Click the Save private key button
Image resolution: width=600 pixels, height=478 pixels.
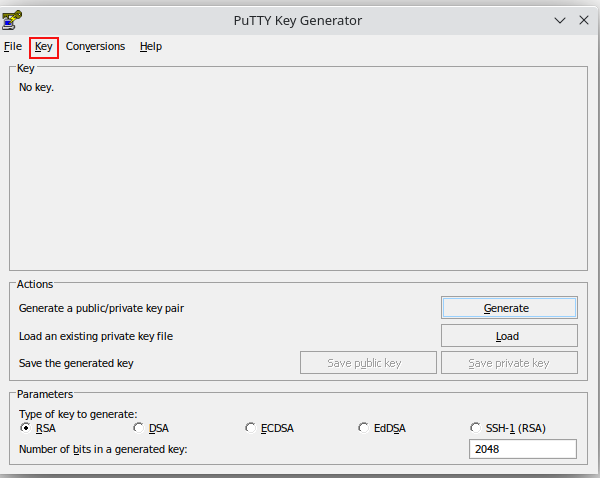click(509, 362)
